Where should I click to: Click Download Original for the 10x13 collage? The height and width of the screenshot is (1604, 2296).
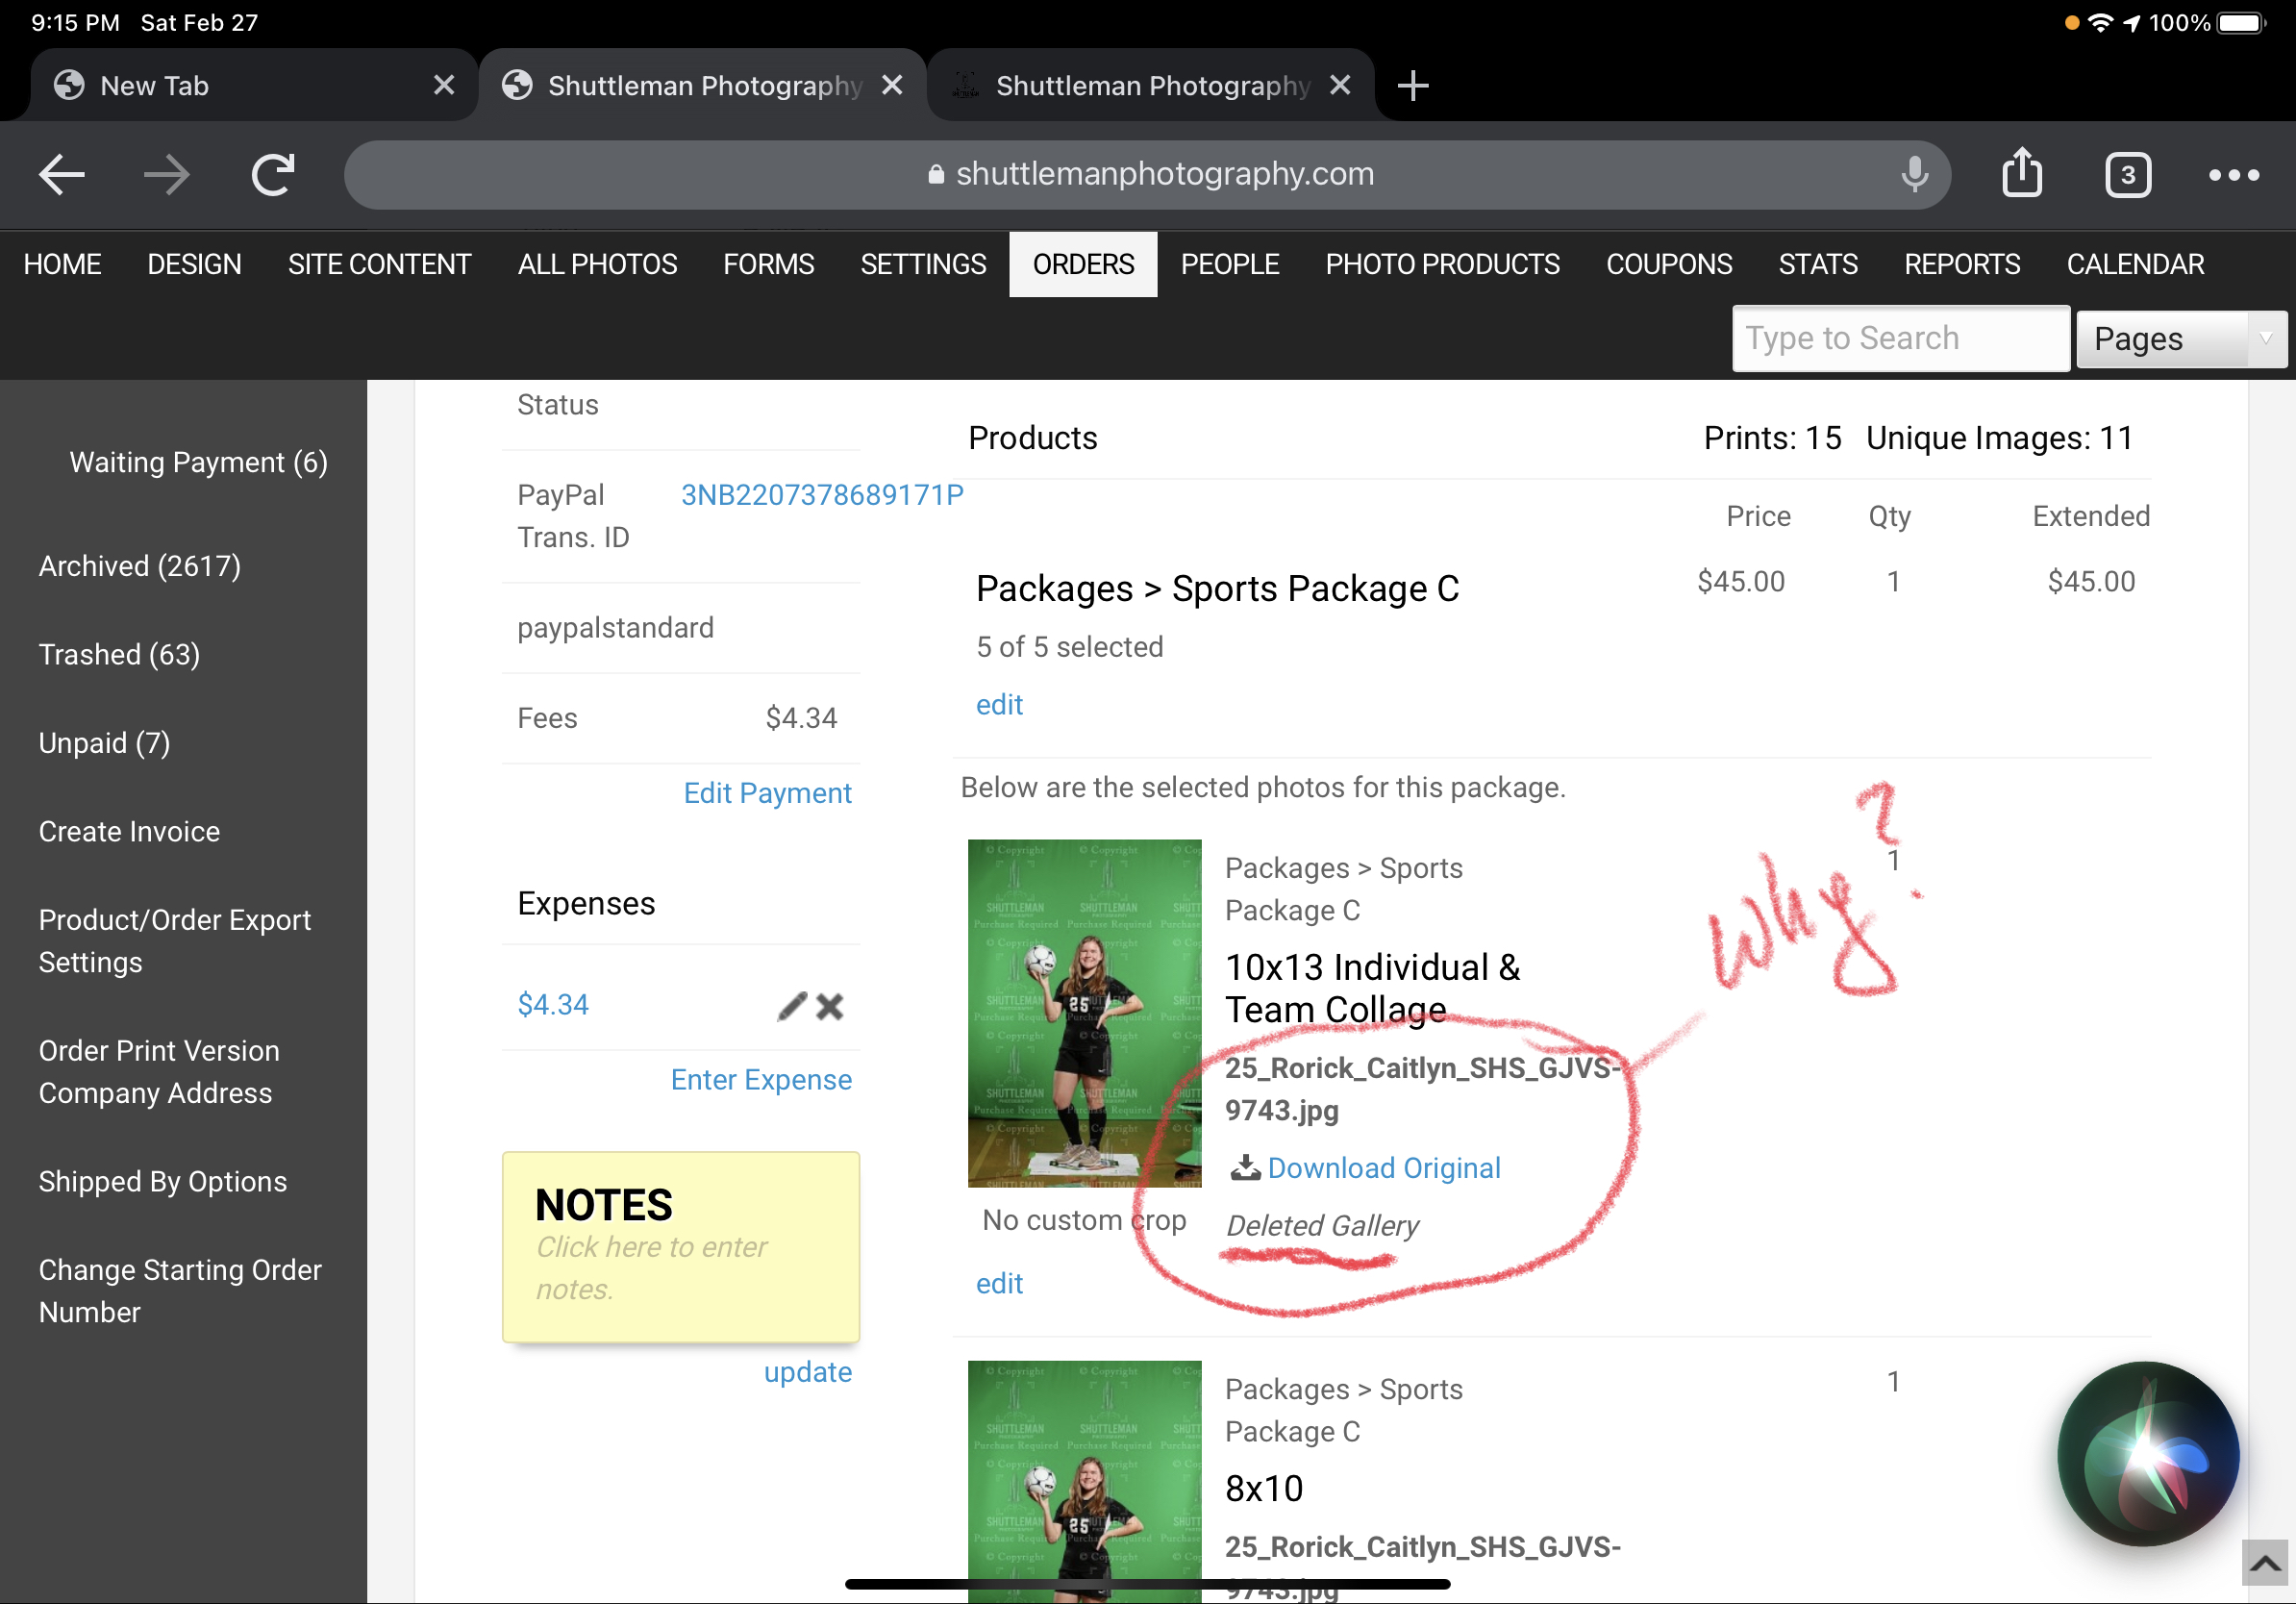[1383, 1168]
